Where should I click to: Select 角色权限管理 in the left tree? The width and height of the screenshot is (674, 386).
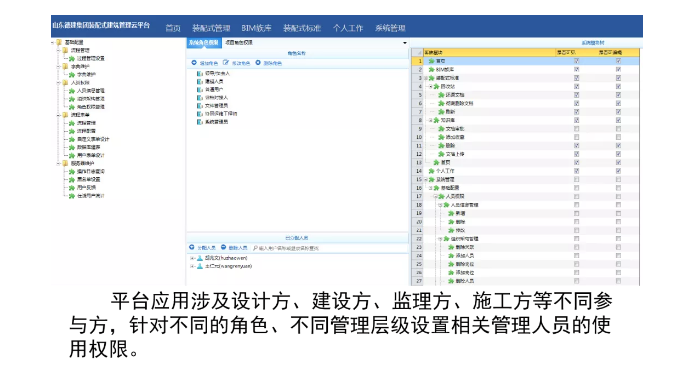[91, 107]
